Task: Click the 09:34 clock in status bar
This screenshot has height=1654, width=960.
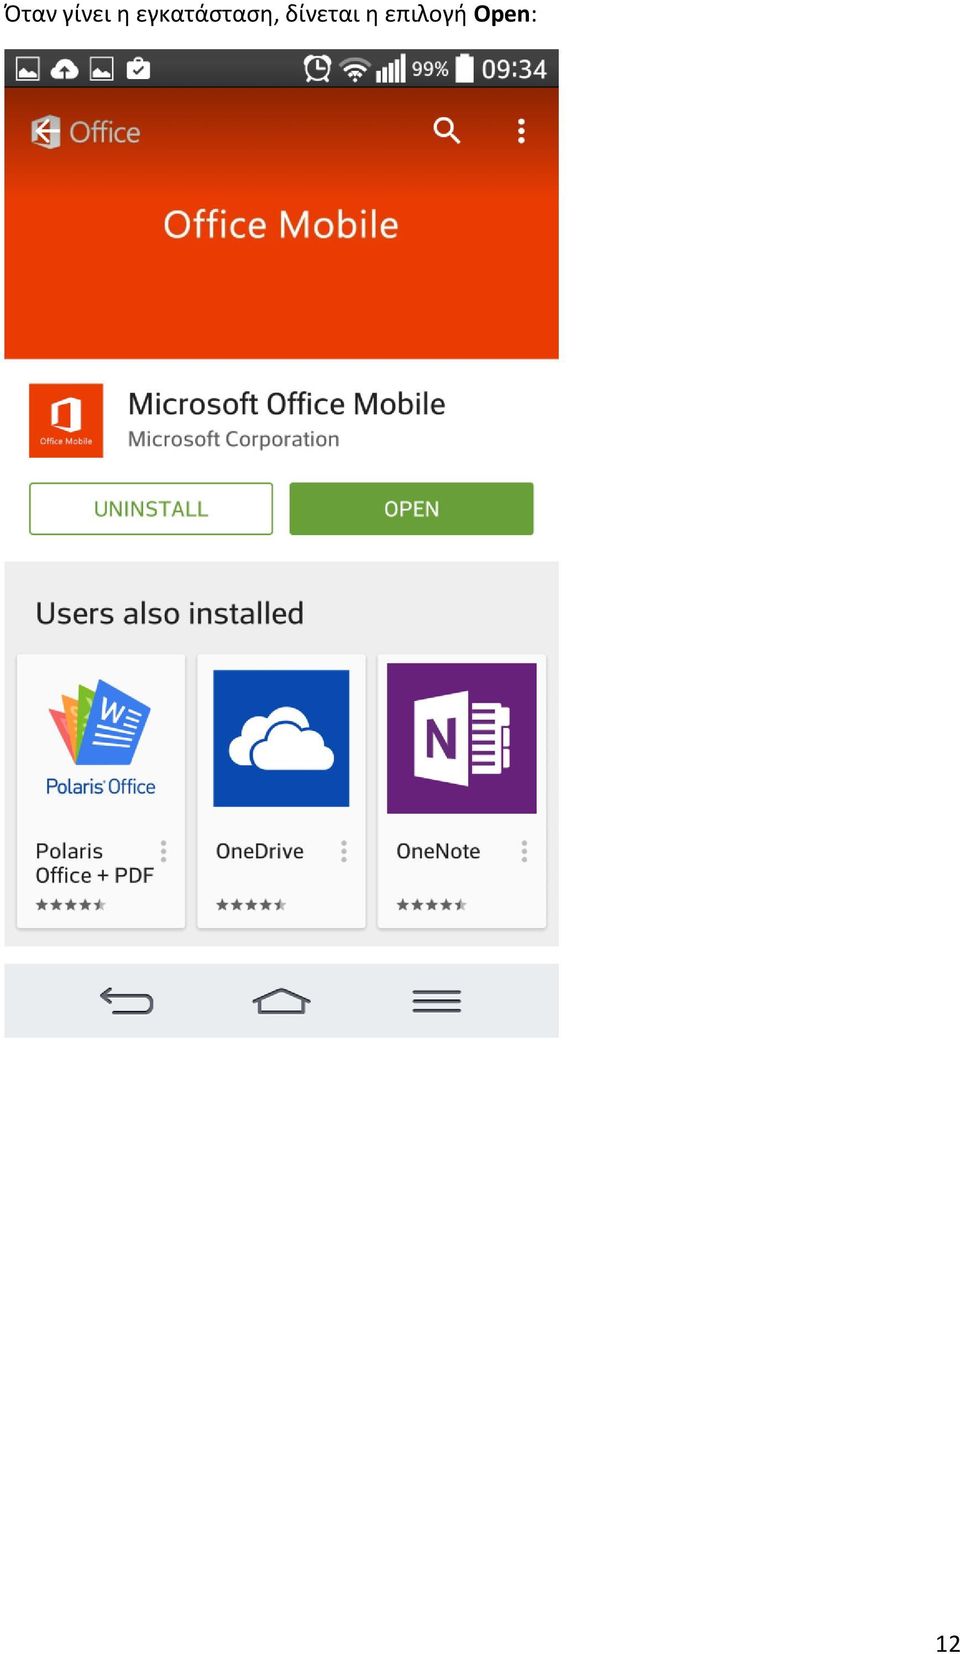Action: [514, 69]
